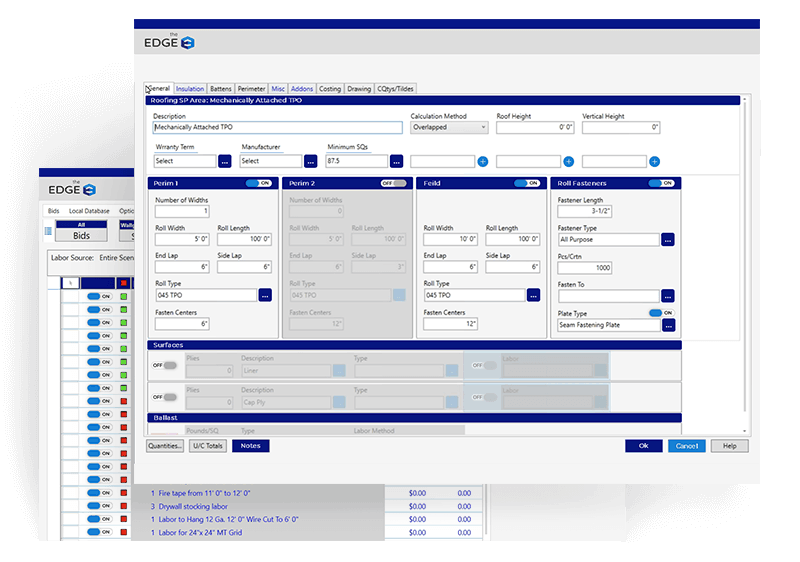The width and height of the screenshot is (800, 562).
Task: Enable first Surfaces row Liner toggle
Action: point(164,365)
